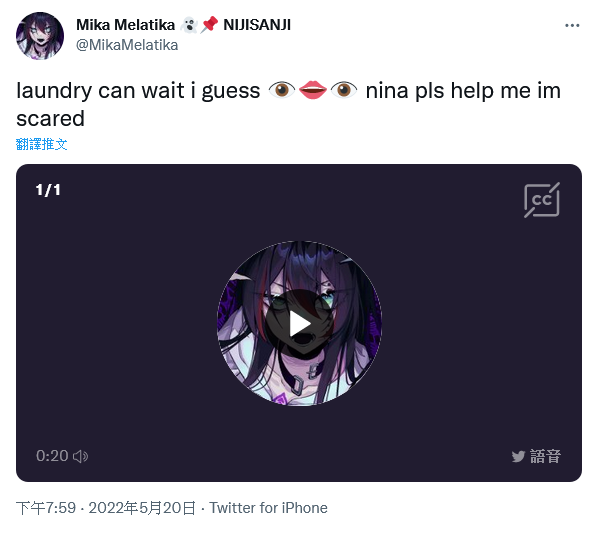598x533 pixels.
Task: Click the Twitter bird voice icon
Action: 518,456
